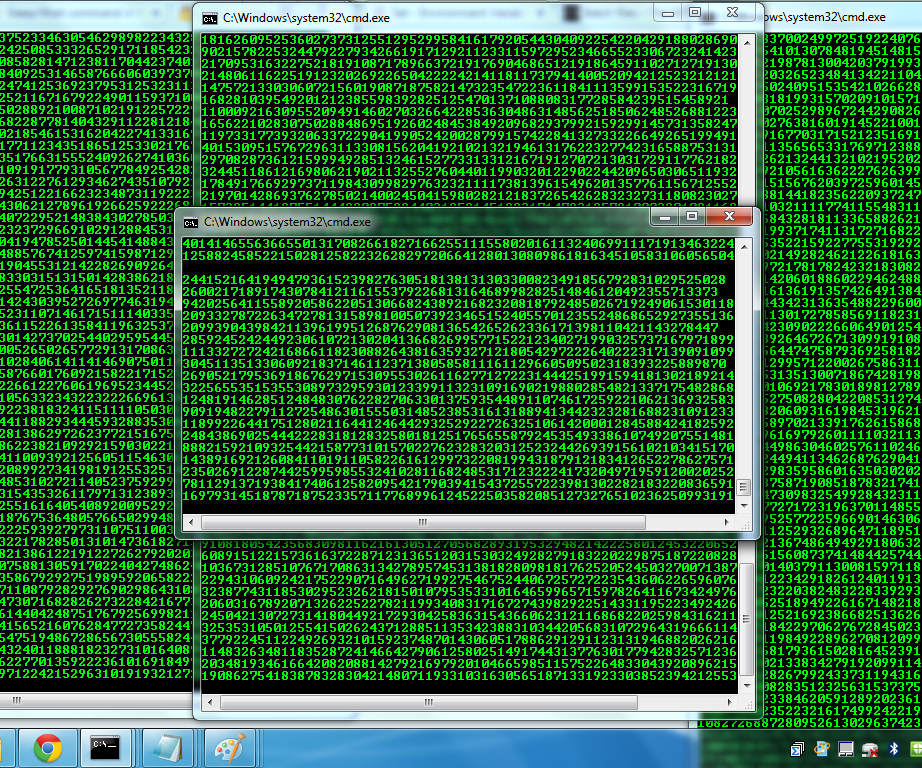
Task: Minimize the background cmd.exe window
Action: click(666, 14)
